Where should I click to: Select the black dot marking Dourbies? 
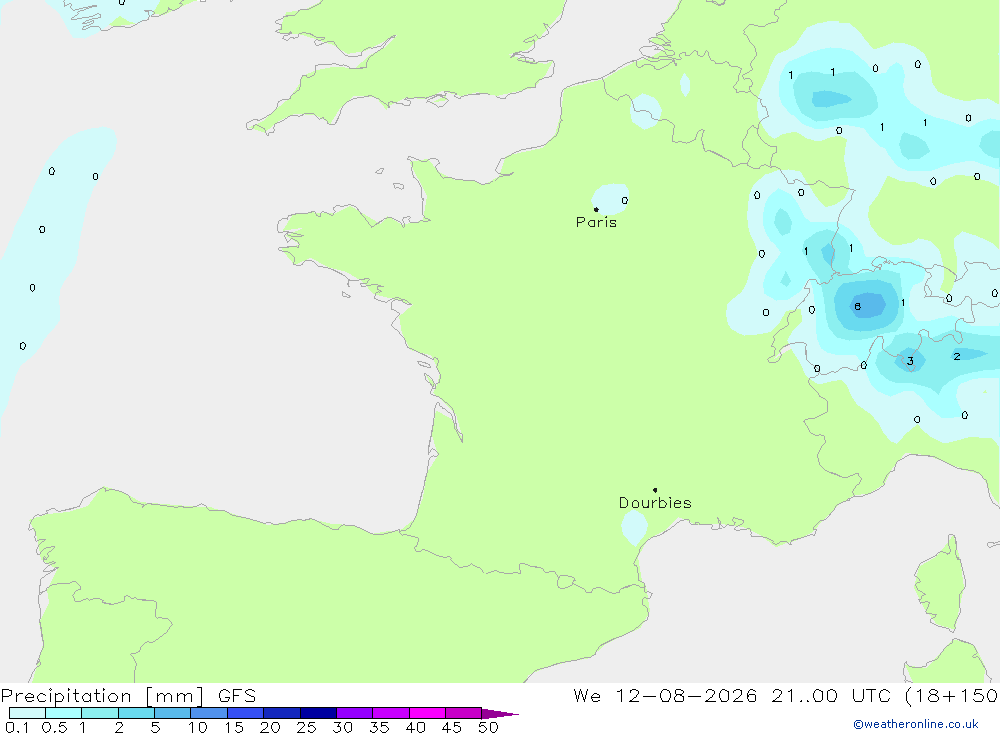point(655,490)
